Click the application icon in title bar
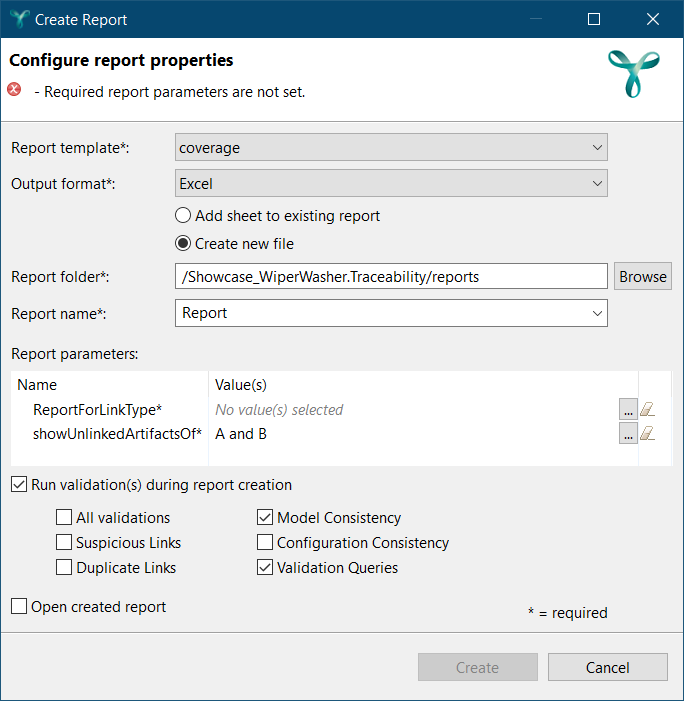 [19, 19]
